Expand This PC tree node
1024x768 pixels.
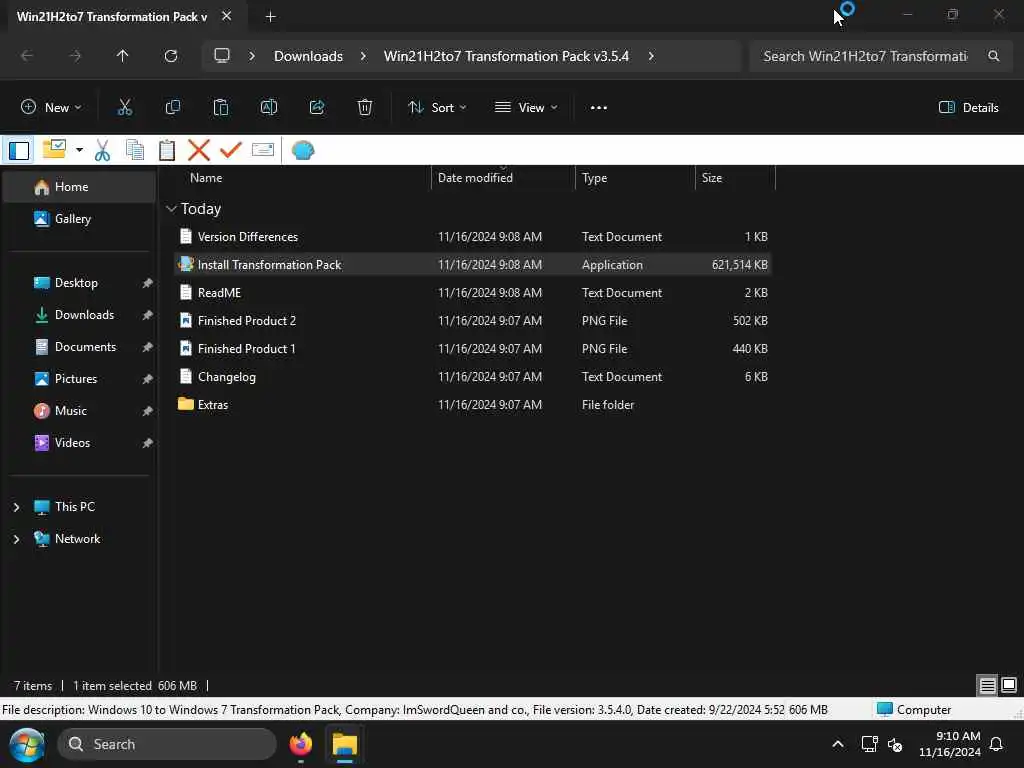click(x=16, y=507)
